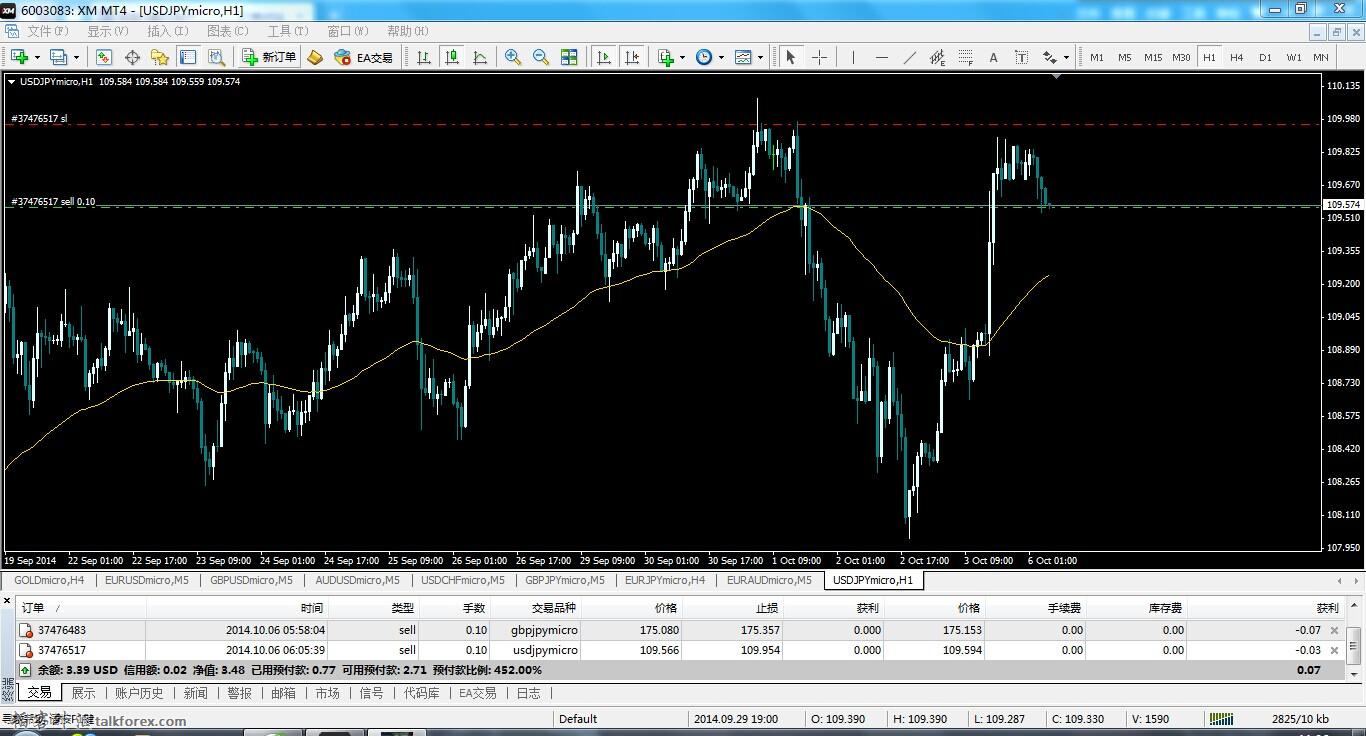Expand the Templates dropdown arrow
The height and width of the screenshot is (736, 1366).
point(760,57)
